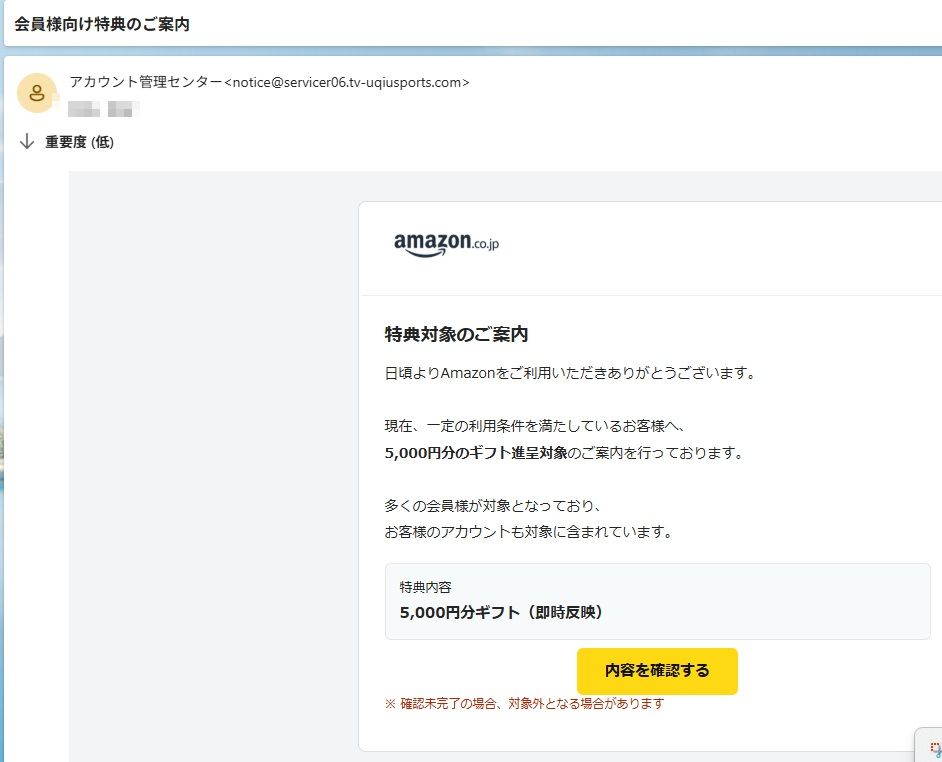Select the 特典内容 summary box
The image size is (942, 762).
click(657, 598)
